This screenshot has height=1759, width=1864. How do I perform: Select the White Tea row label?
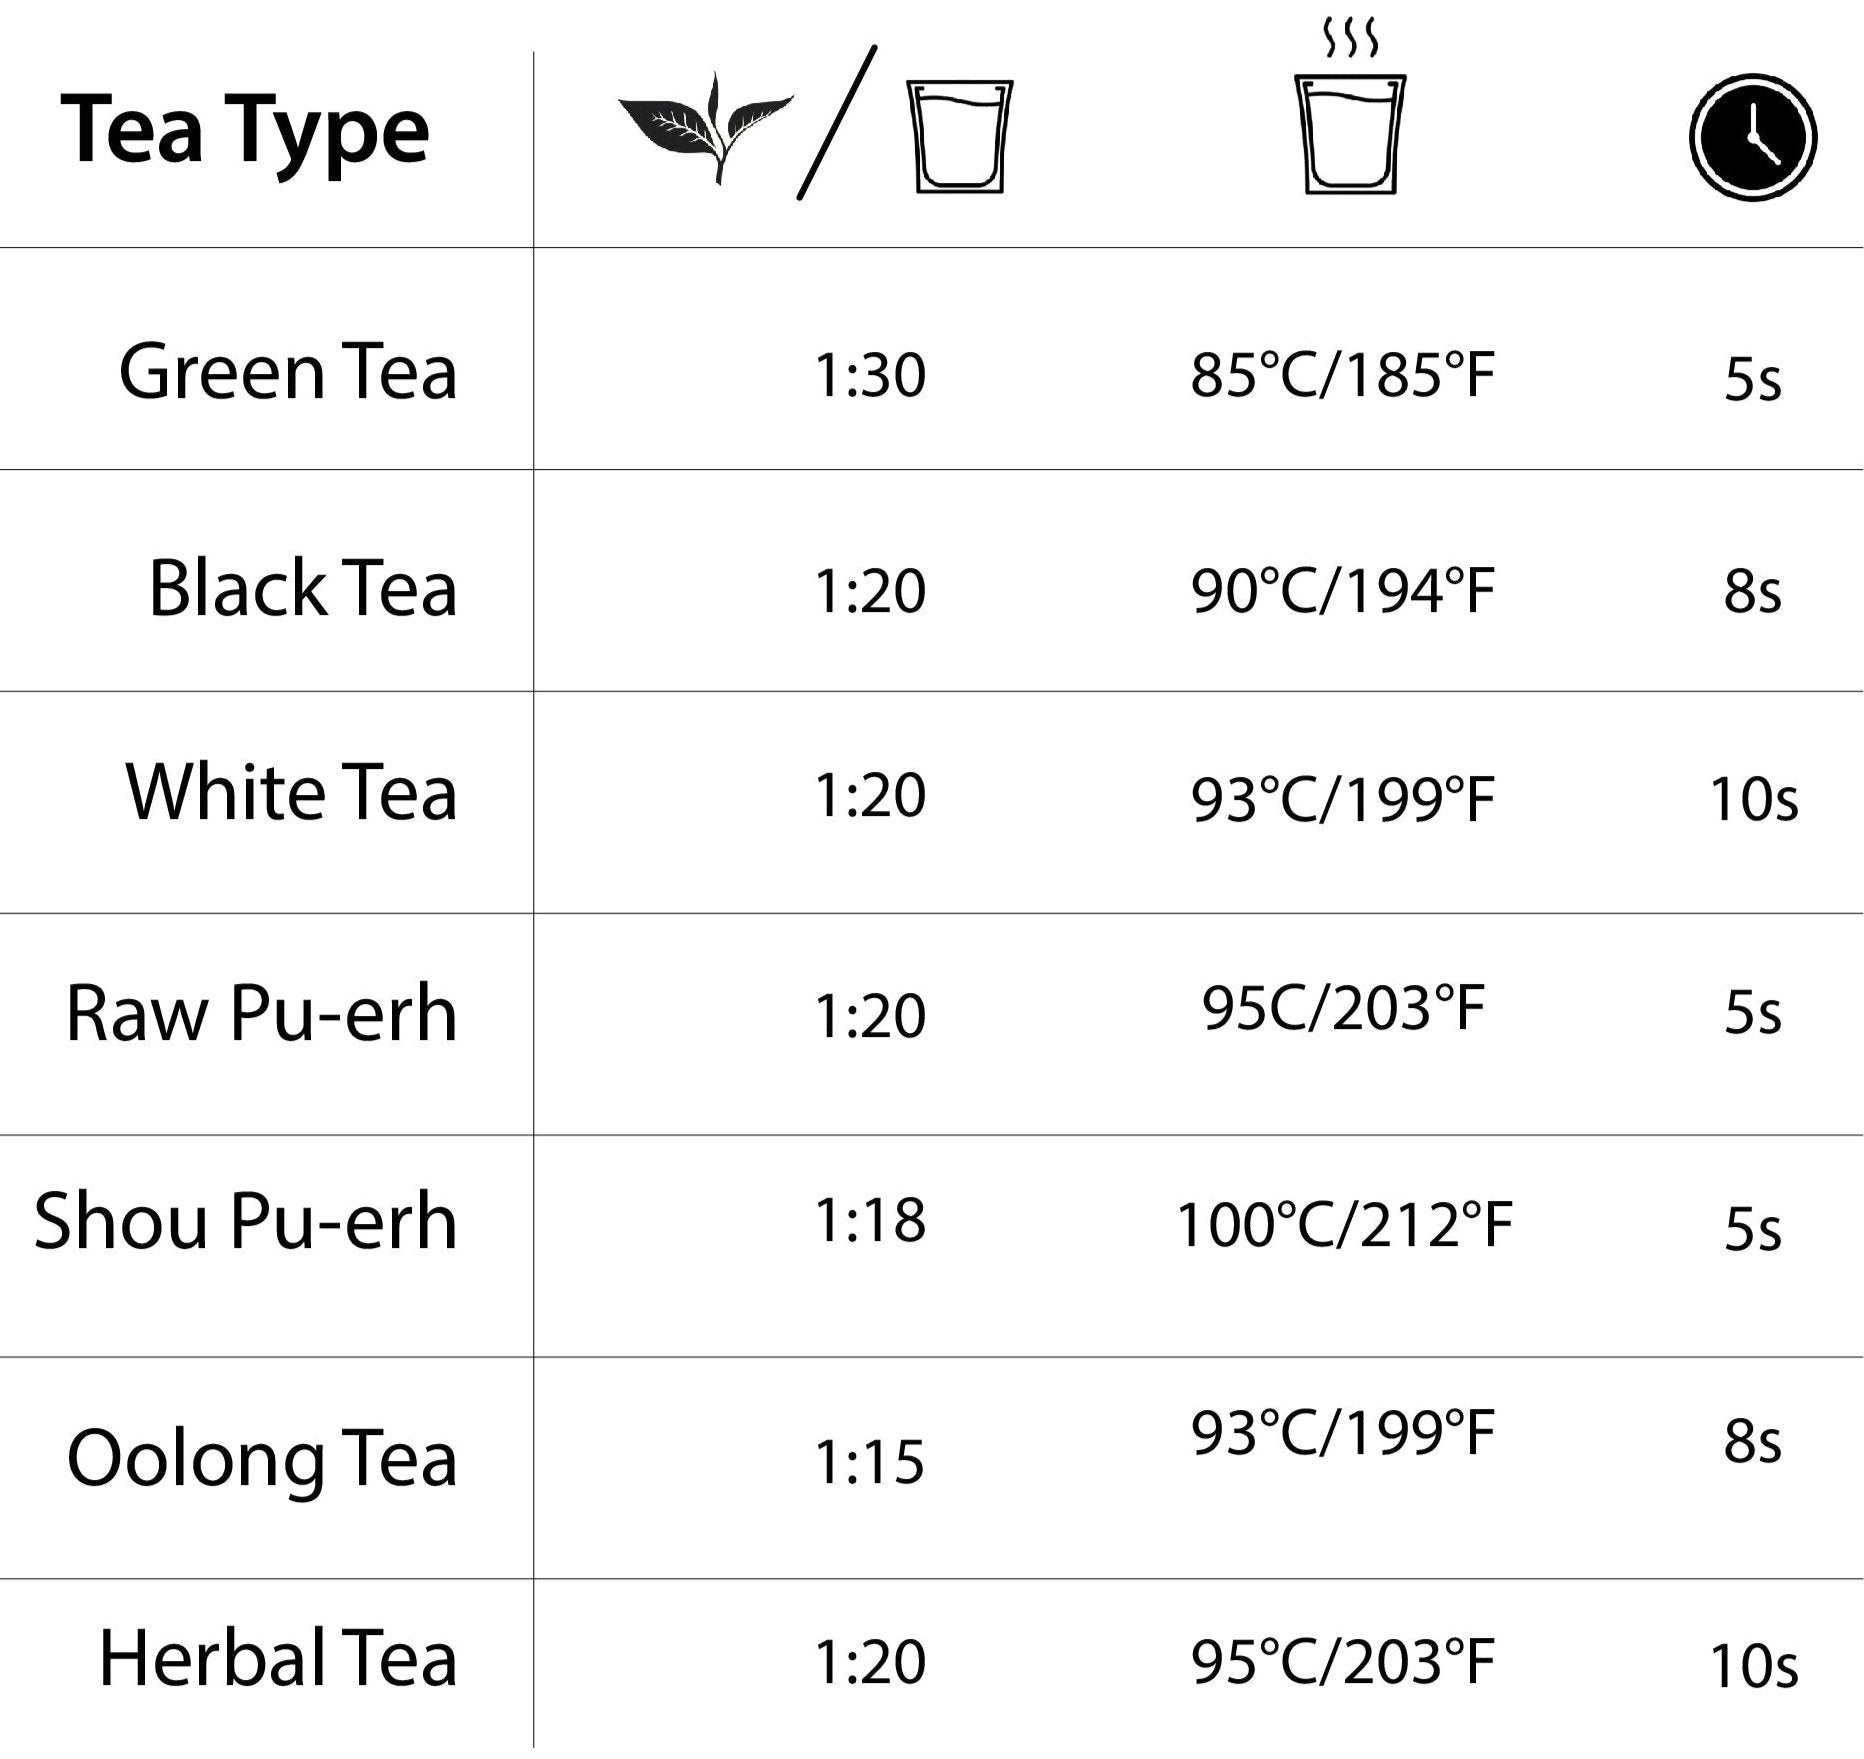click(291, 792)
